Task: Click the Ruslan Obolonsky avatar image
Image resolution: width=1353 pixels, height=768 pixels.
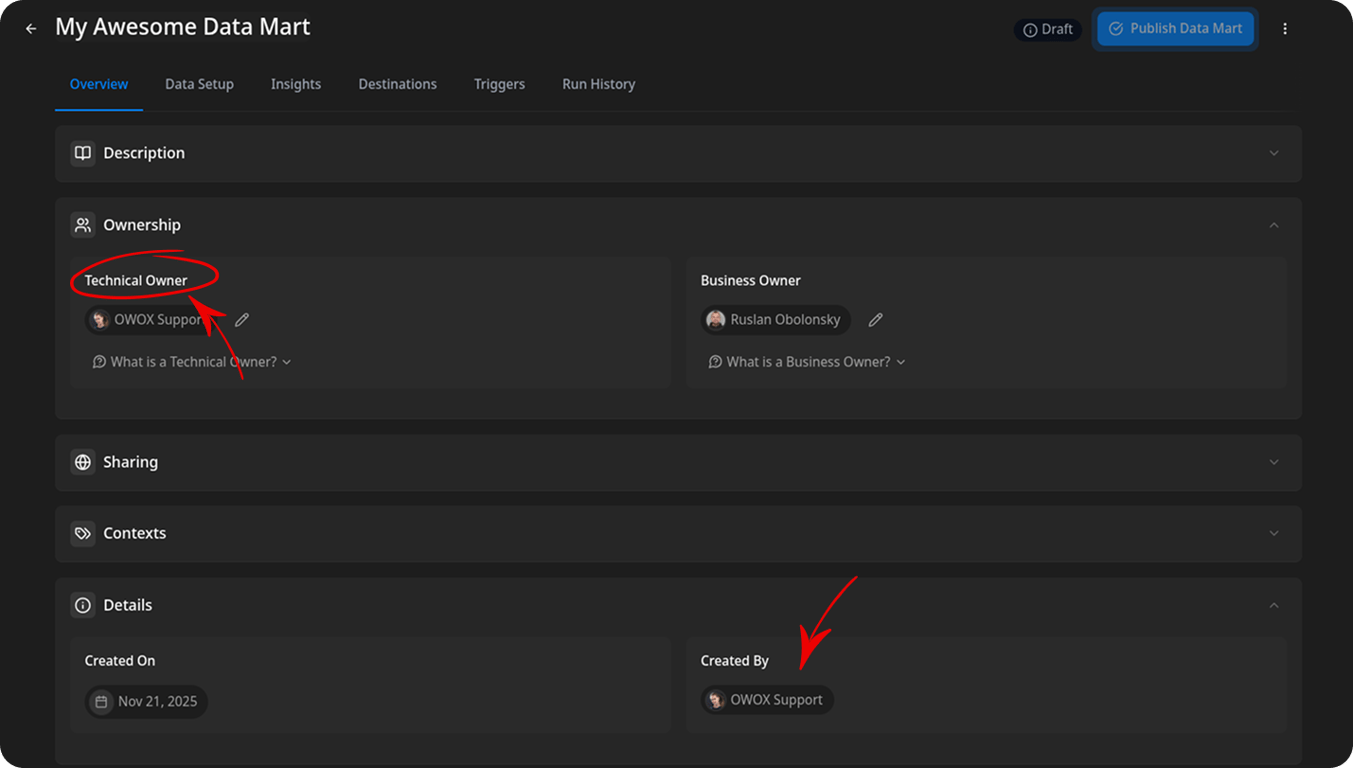Action: pyautogui.click(x=716, y=320)
